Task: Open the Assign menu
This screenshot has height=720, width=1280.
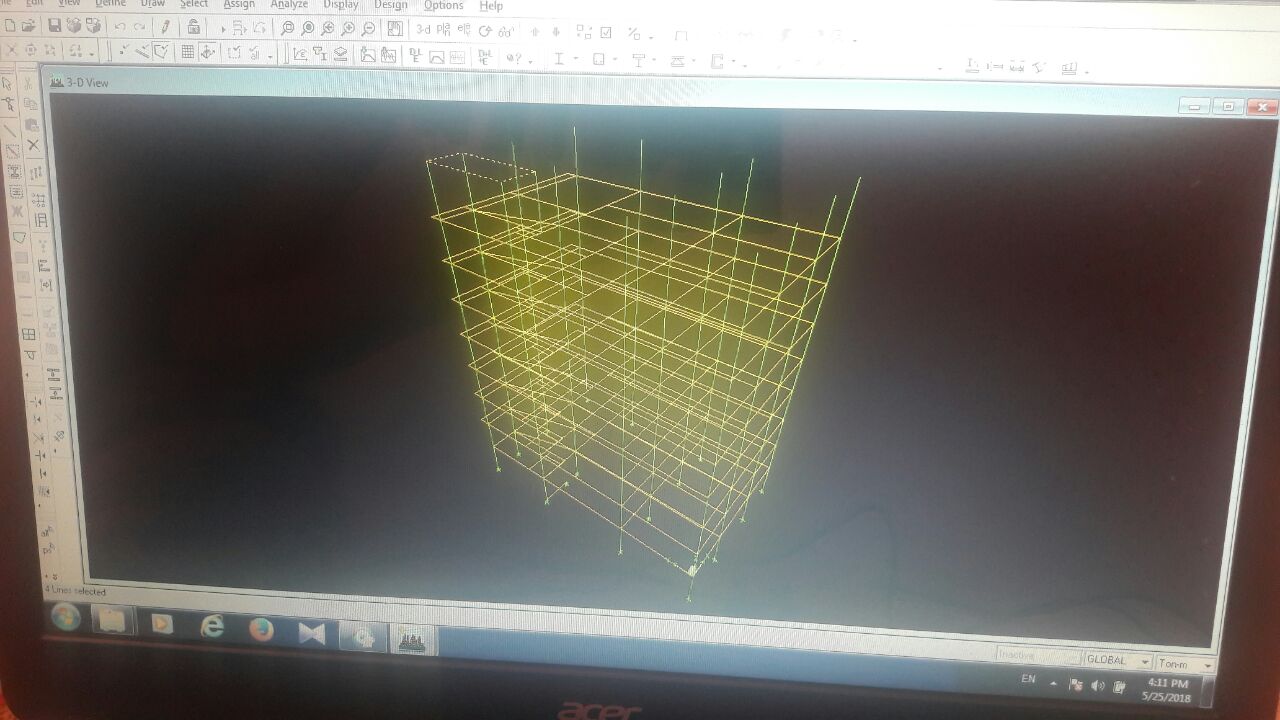Action: coord(239,4)
